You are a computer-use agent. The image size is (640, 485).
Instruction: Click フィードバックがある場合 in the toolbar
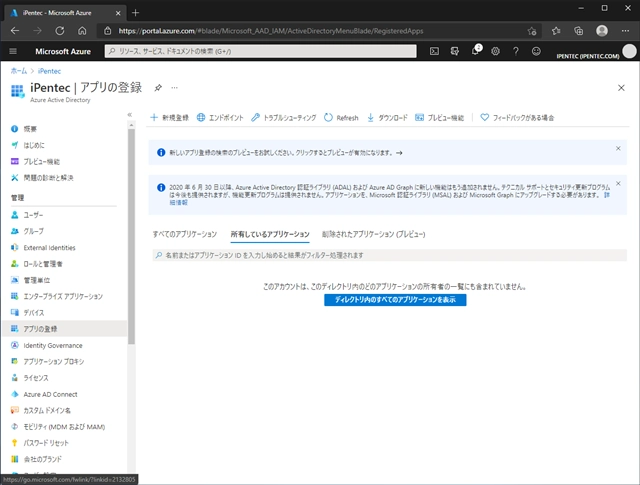click(x=517, y=118)
